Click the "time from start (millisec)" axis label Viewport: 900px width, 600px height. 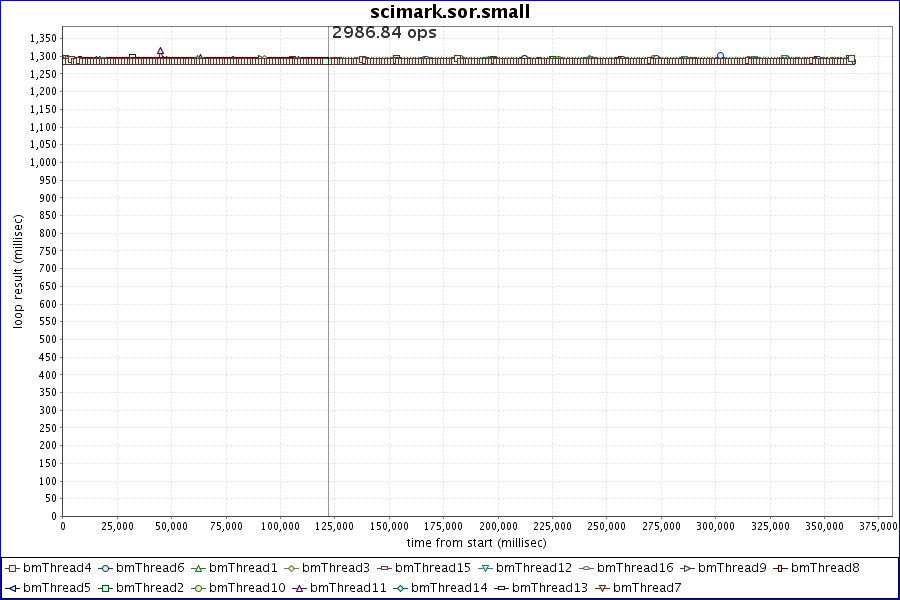click(476, 542)
